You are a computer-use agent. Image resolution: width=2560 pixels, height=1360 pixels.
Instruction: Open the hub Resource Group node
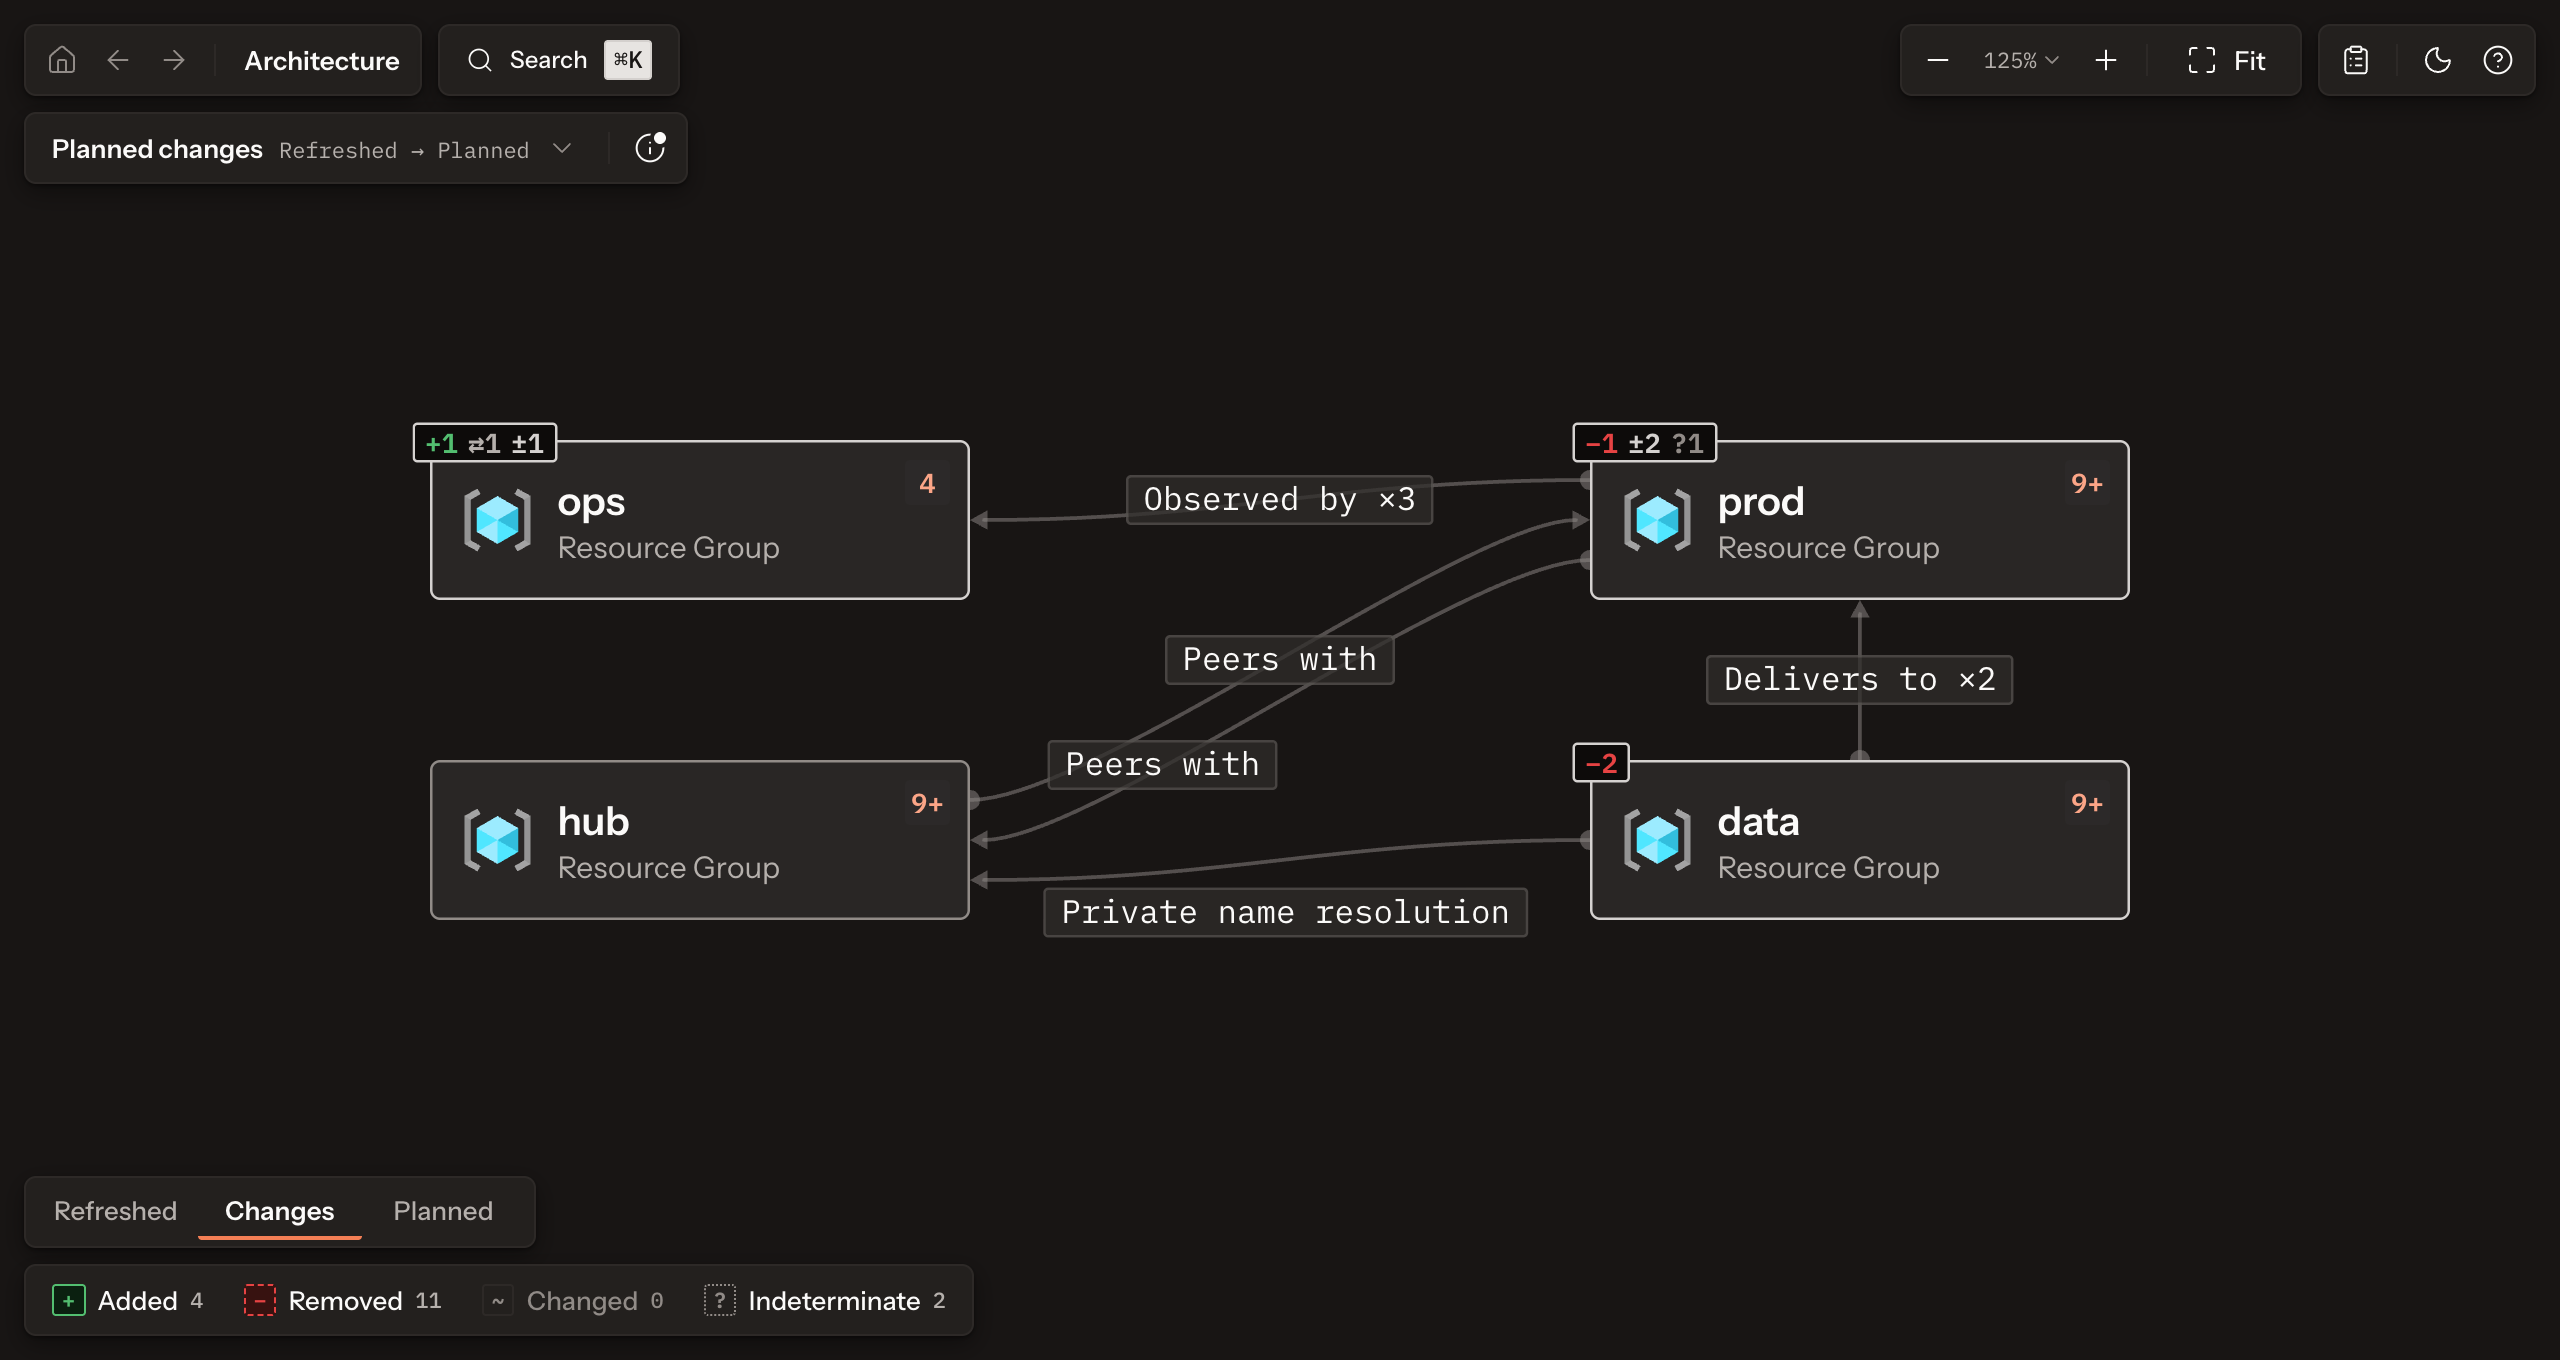click(700, 840)
